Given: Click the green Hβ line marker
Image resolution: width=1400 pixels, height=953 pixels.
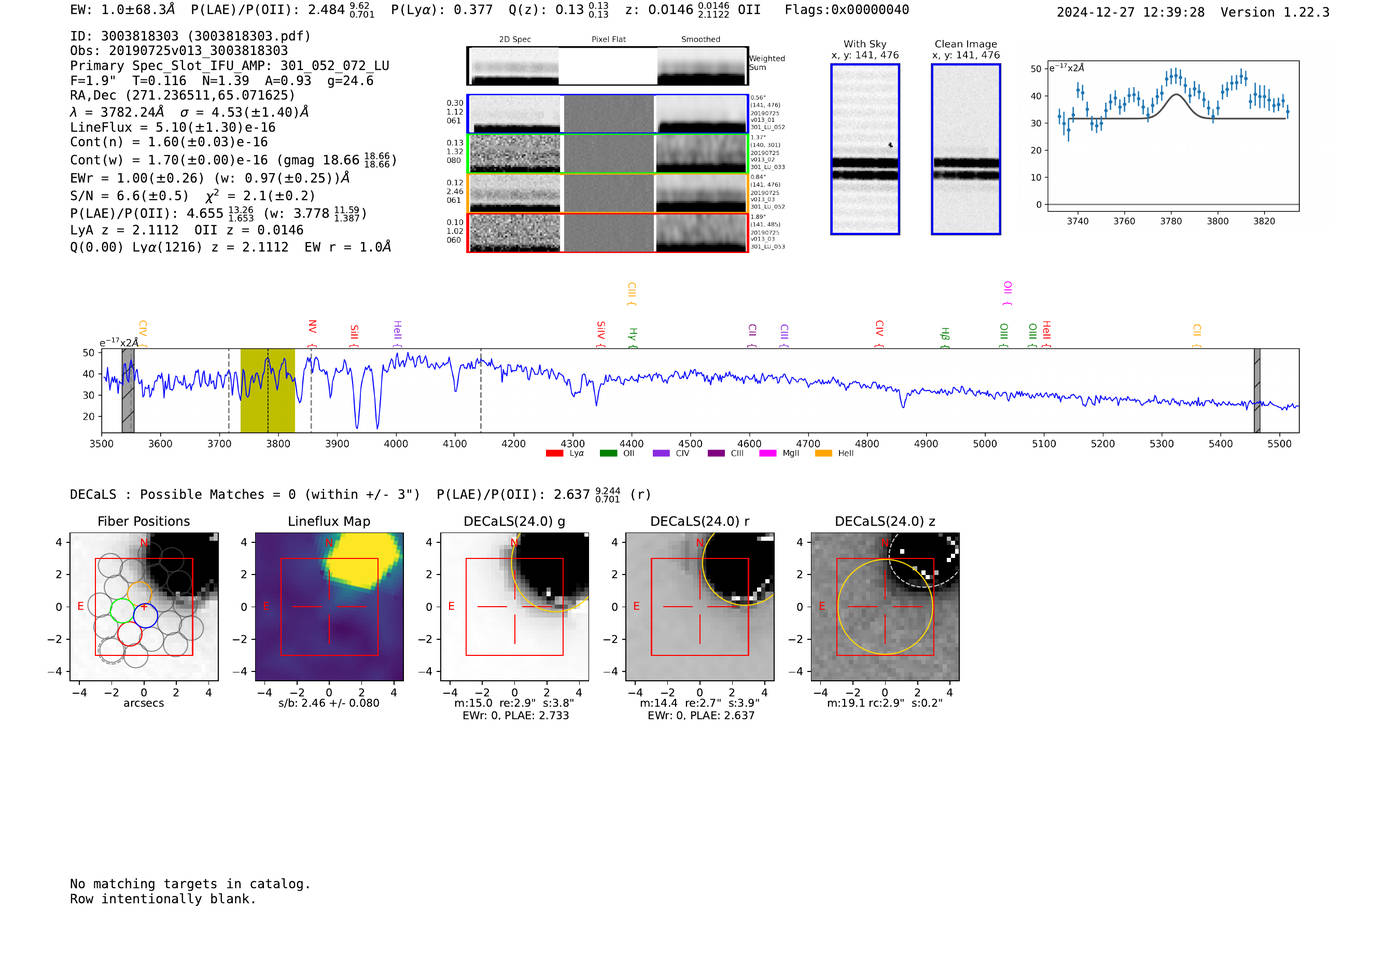Looking at the screenshot, I should (x=945, y=337).
